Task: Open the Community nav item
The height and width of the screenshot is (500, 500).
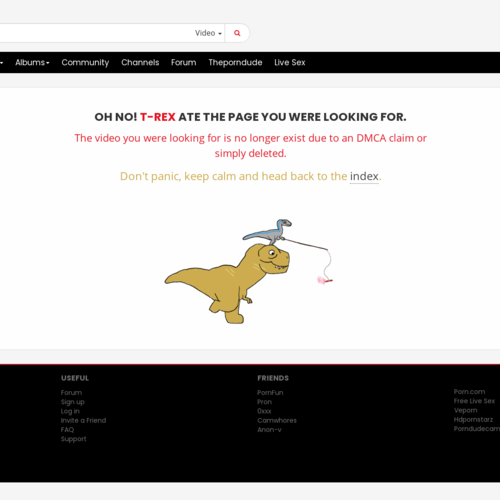Action: click(85, 62)
